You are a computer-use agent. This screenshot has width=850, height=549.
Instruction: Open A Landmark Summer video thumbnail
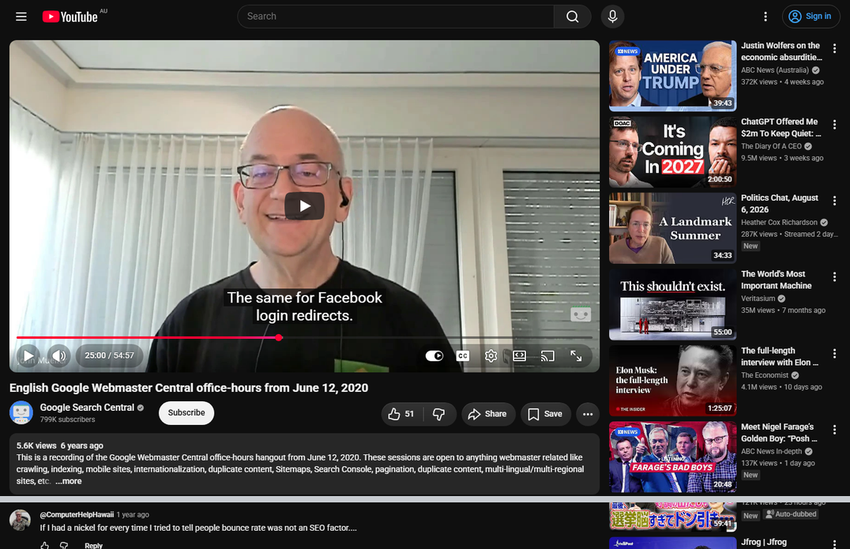(673, 228)
